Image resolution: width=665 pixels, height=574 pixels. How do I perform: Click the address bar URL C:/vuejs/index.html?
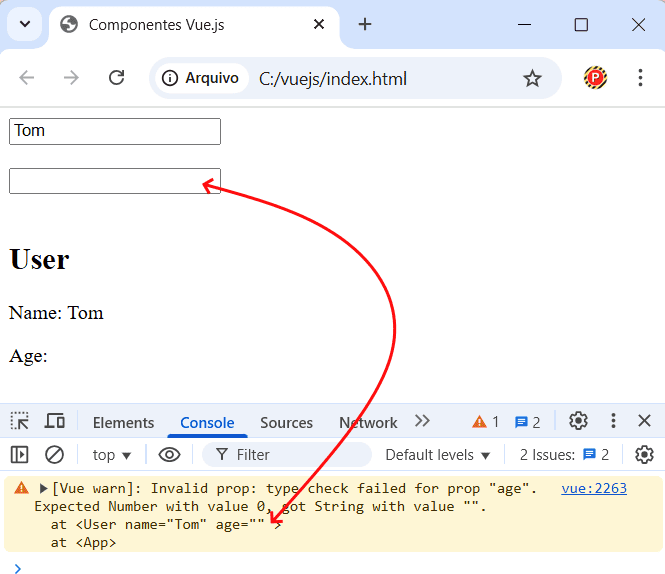click(x=333, y=79)
